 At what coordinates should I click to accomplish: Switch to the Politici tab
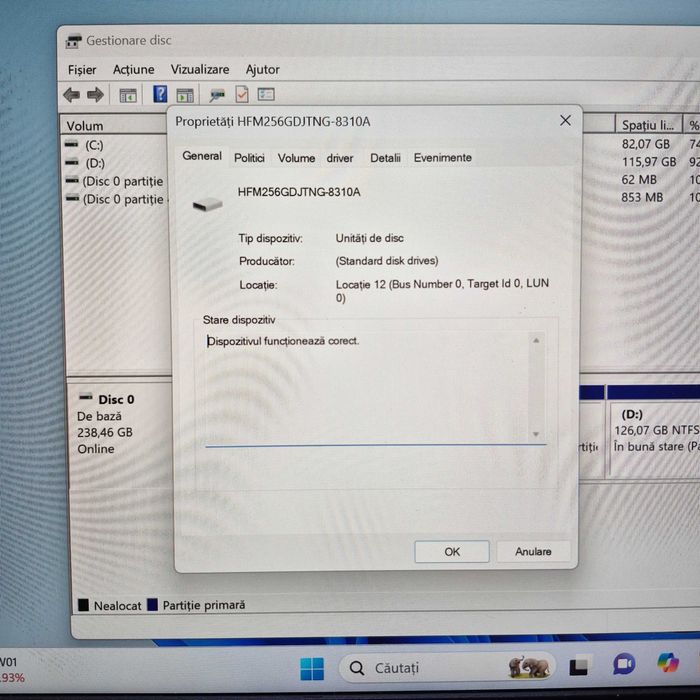click(249, 158)
